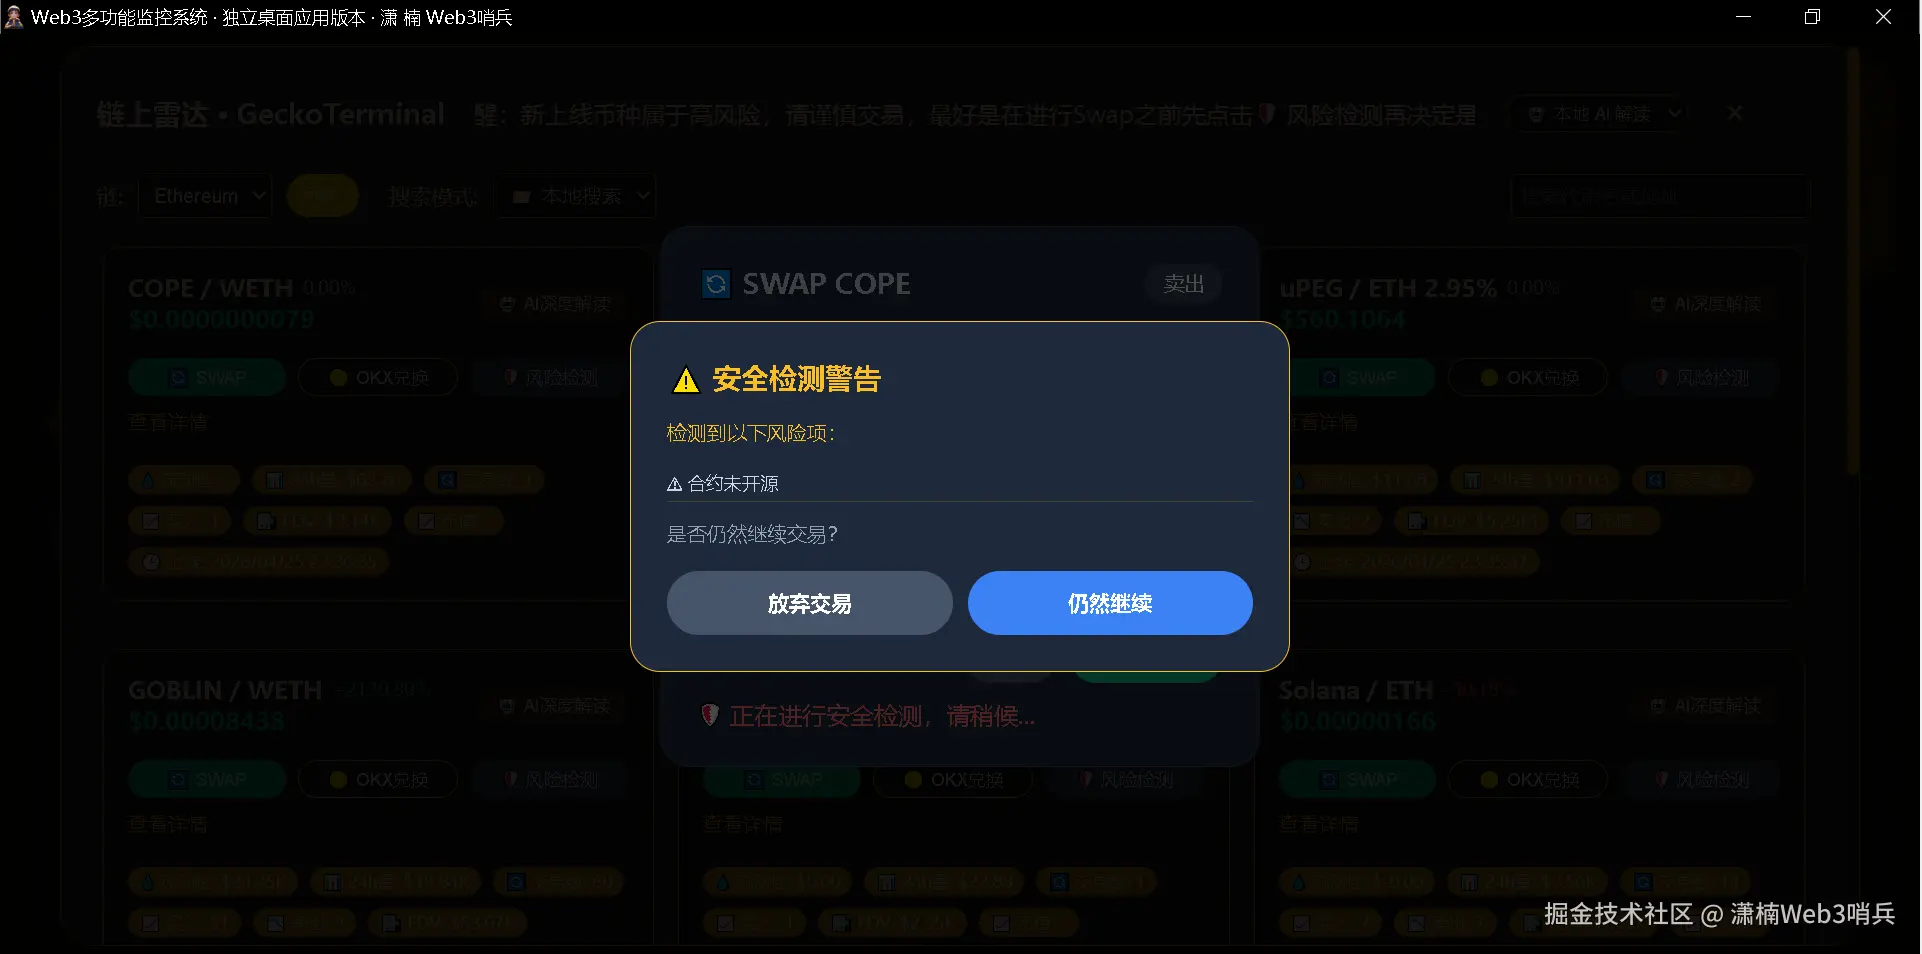The height and width of the screenshot is (954, 1922).
Task: Click 仍然继续 to continue anyway
Action: coord(1110,603)
